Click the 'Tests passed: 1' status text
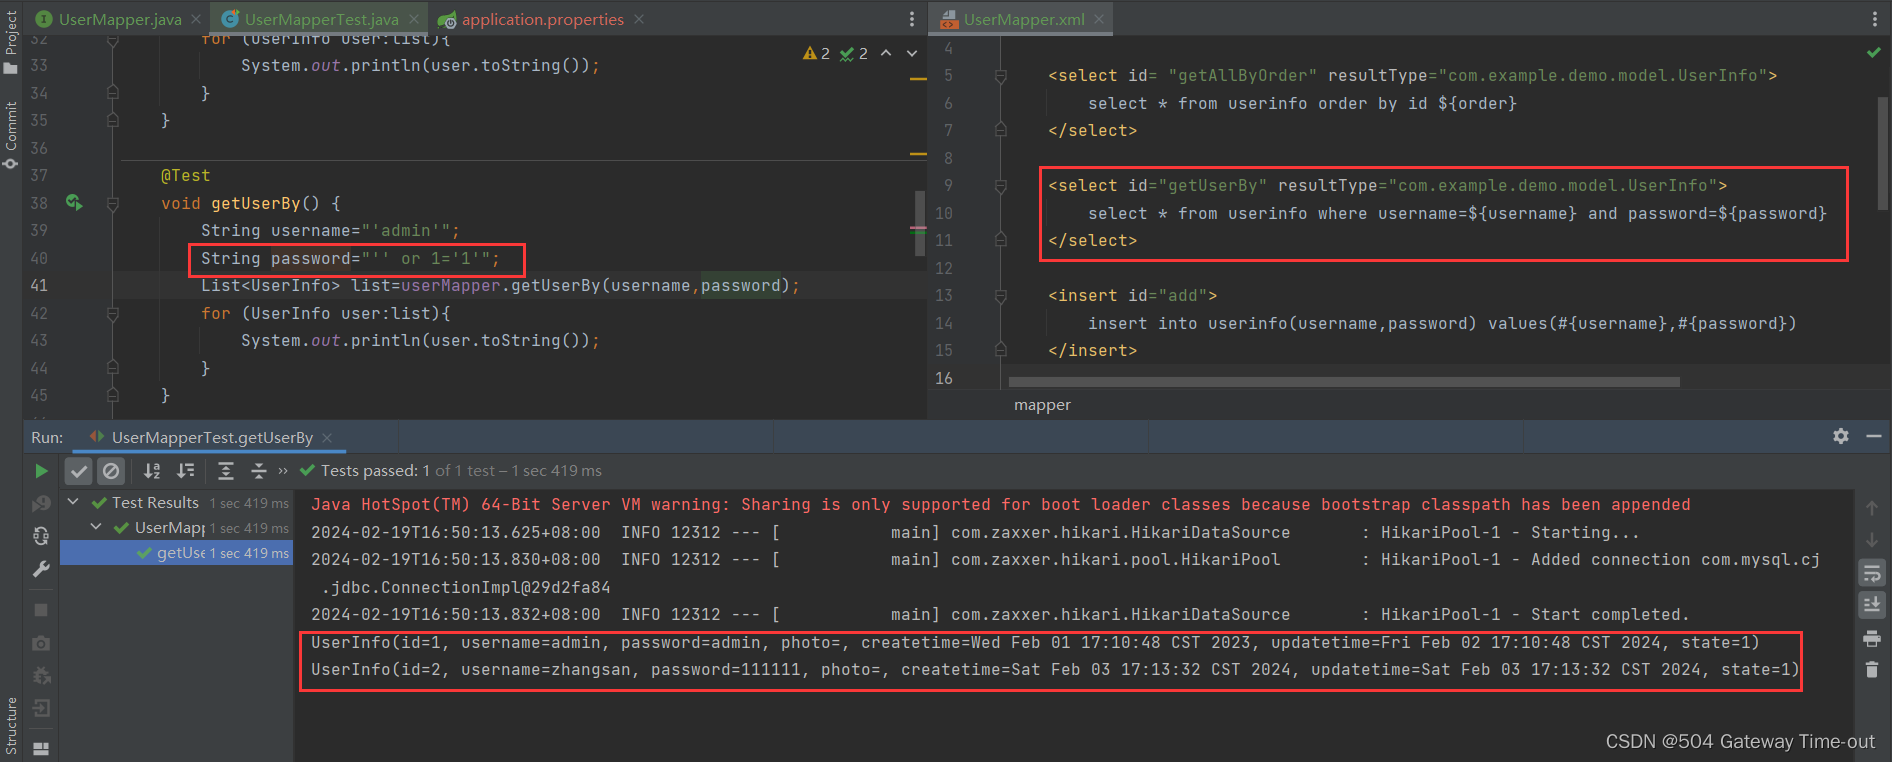 (x=375, y=470)
